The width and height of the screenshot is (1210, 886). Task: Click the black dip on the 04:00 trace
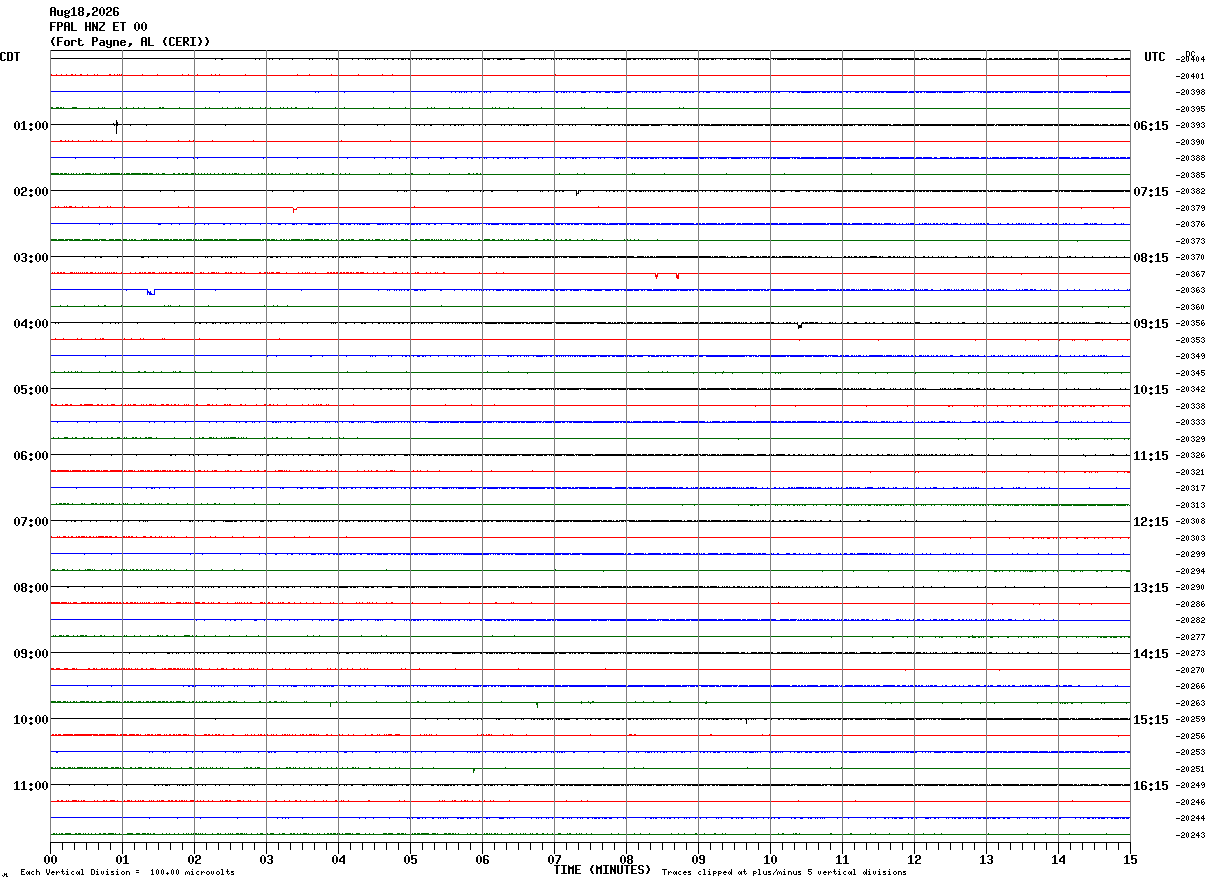point(800,325)
